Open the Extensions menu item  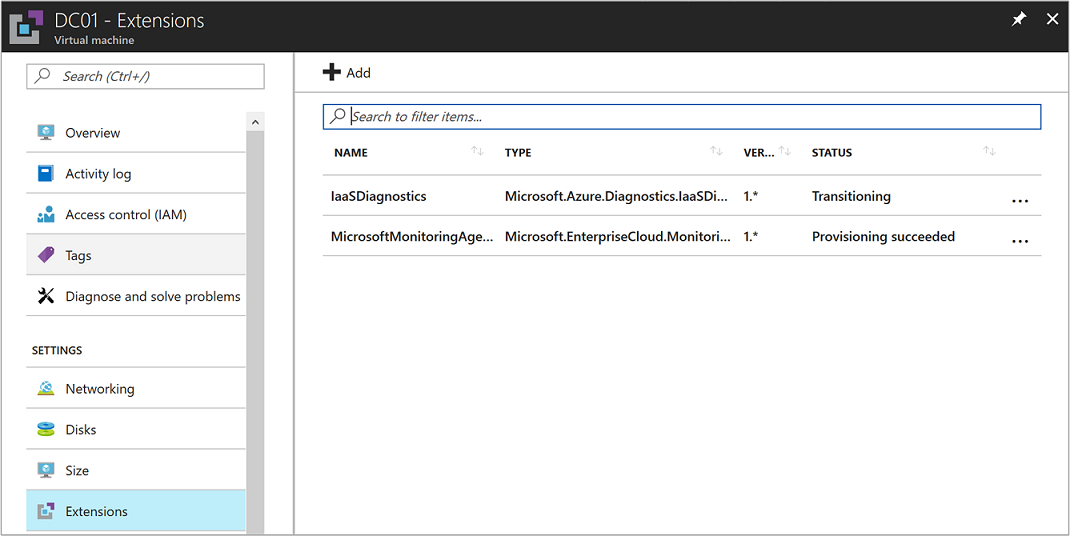click(97, 511)
